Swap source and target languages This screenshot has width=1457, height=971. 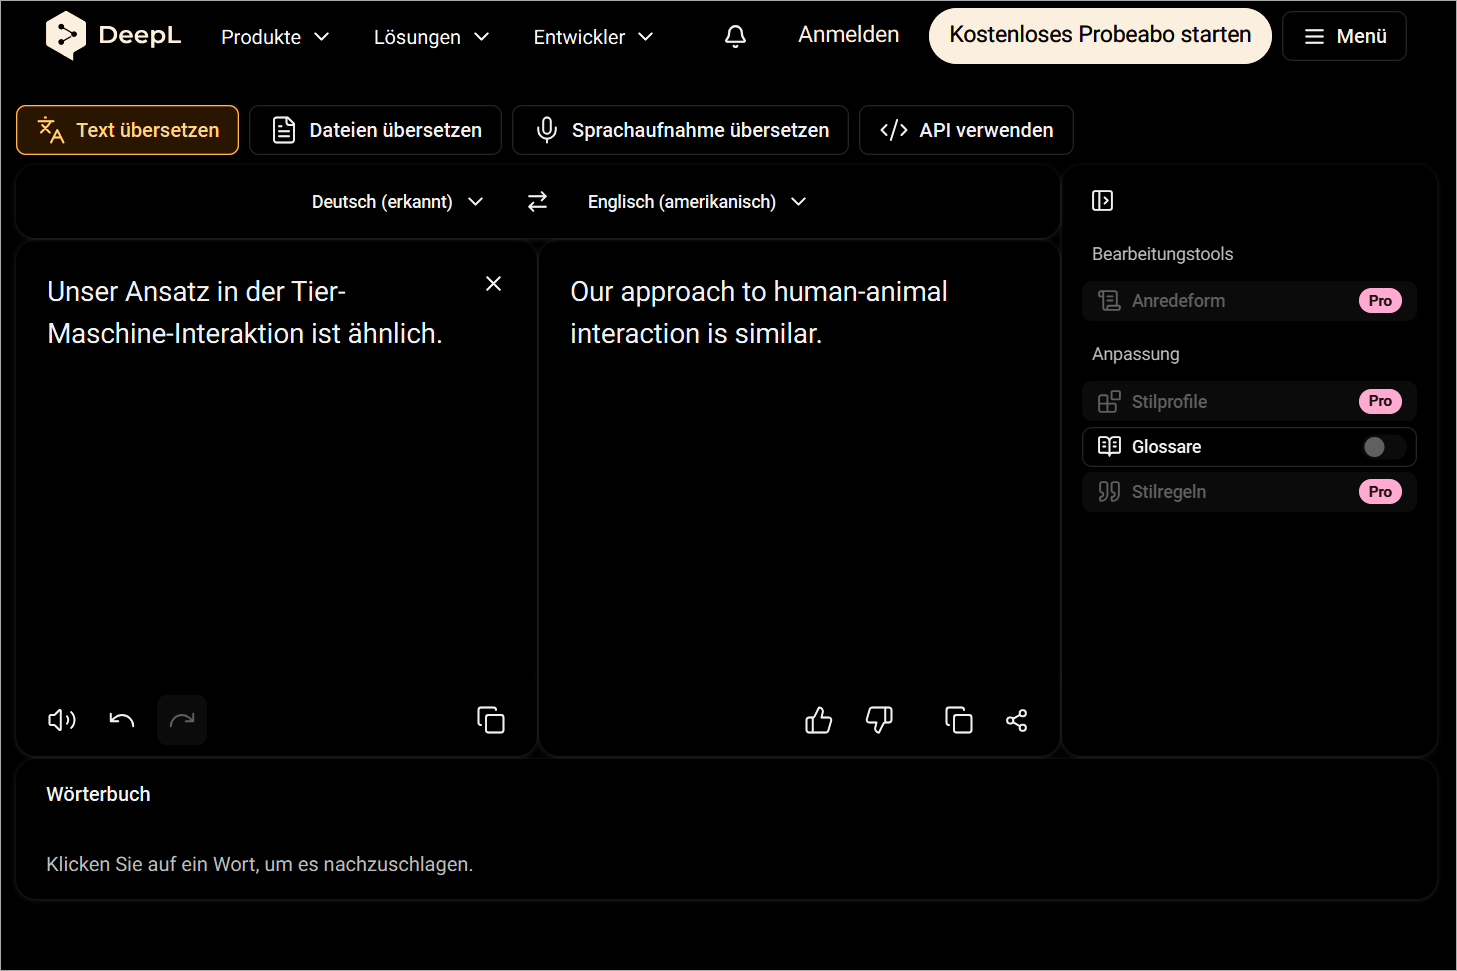point(537,202)
